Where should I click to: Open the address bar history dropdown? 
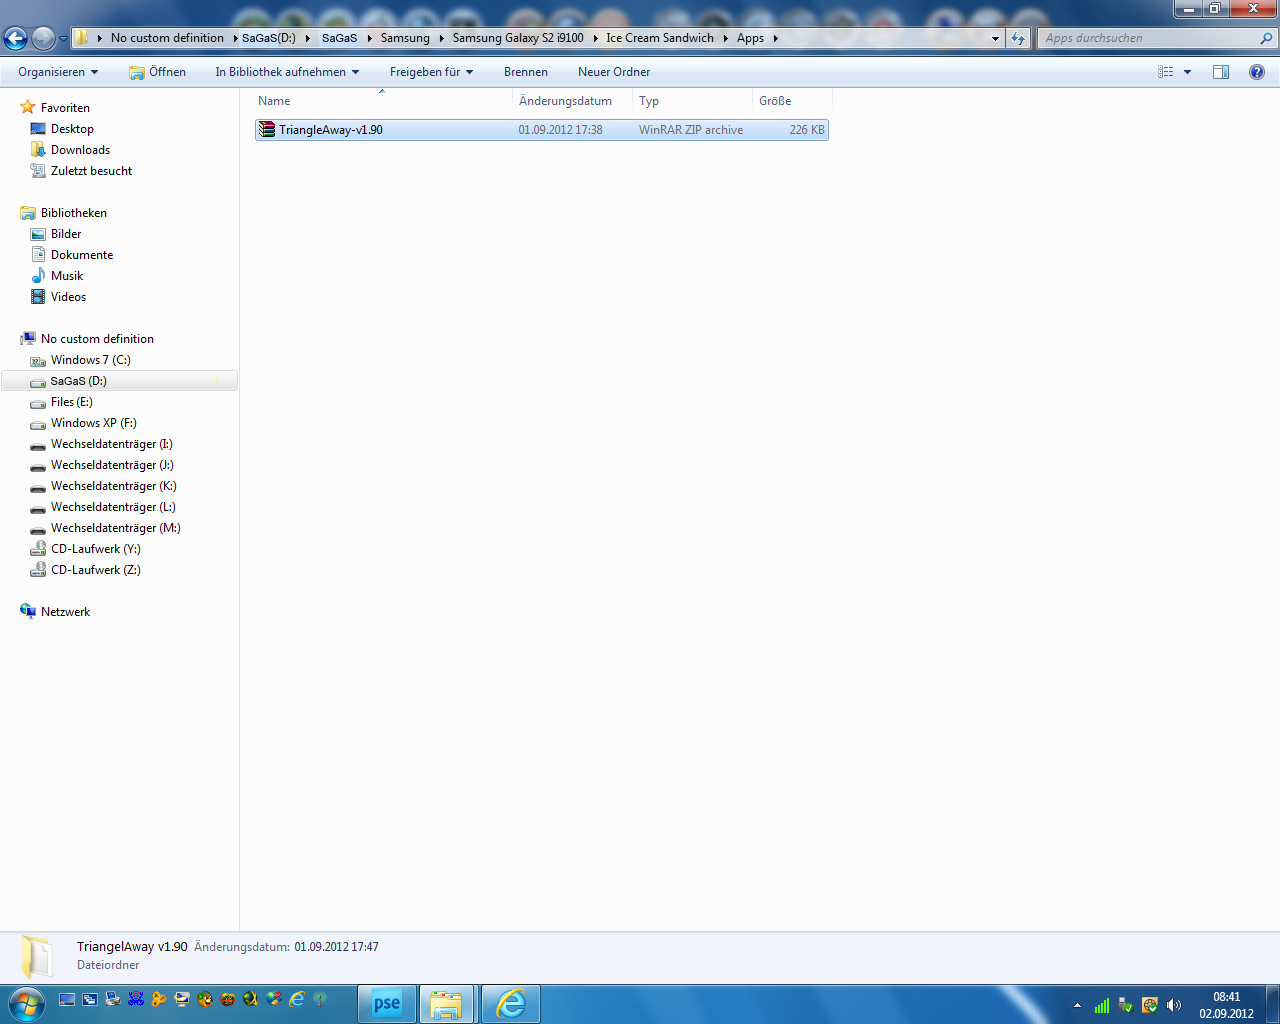995,38
